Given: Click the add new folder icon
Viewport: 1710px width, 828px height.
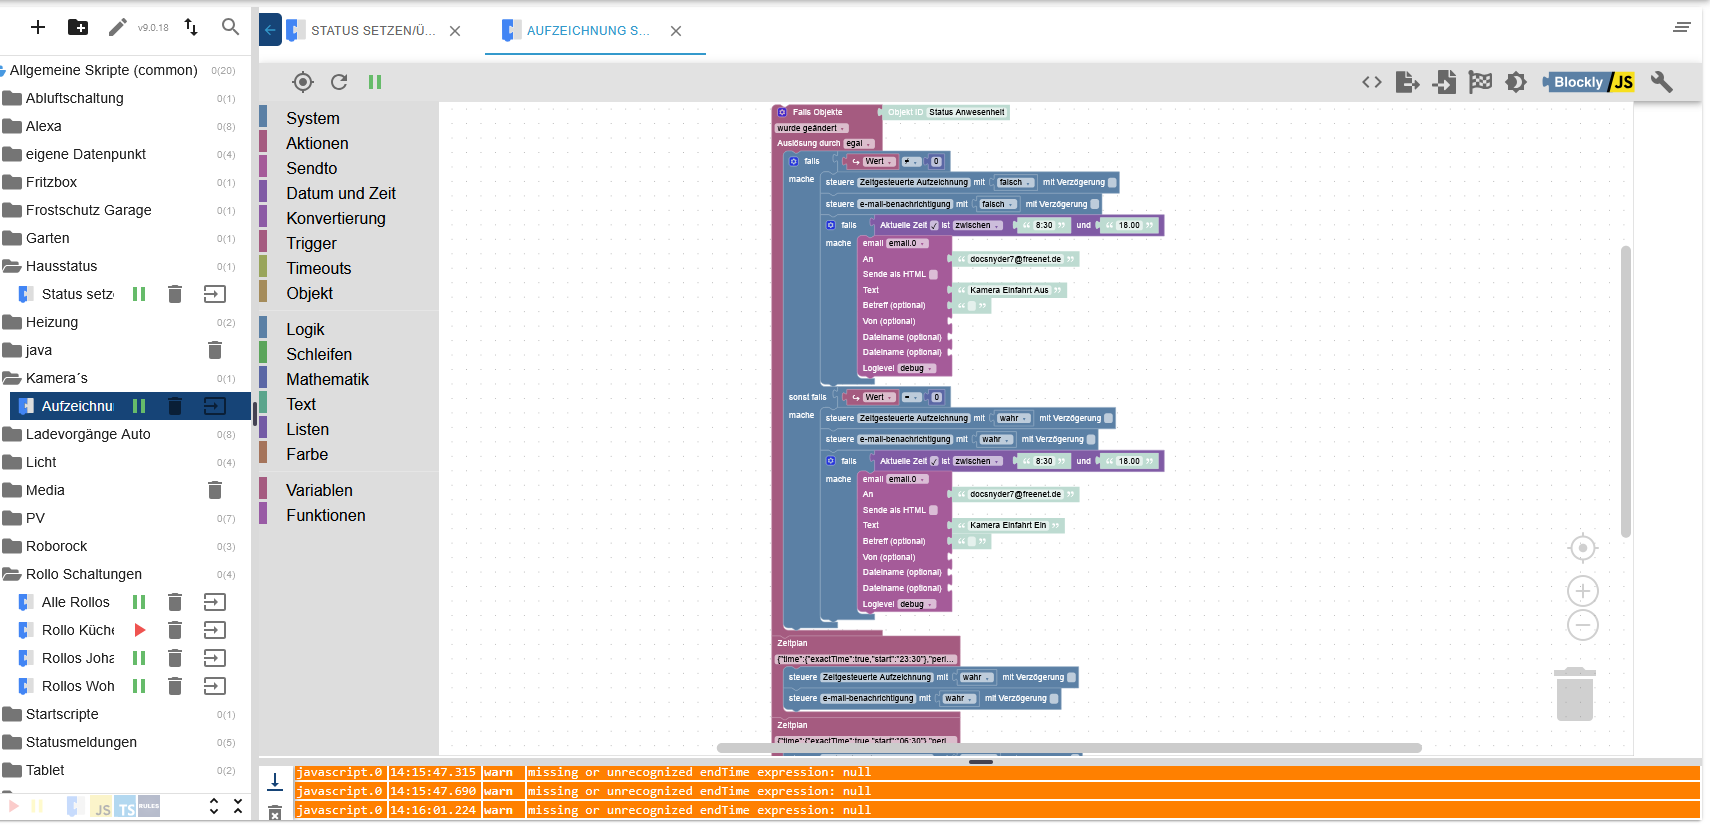Looking at the screenshot, I should coord(78,27).
